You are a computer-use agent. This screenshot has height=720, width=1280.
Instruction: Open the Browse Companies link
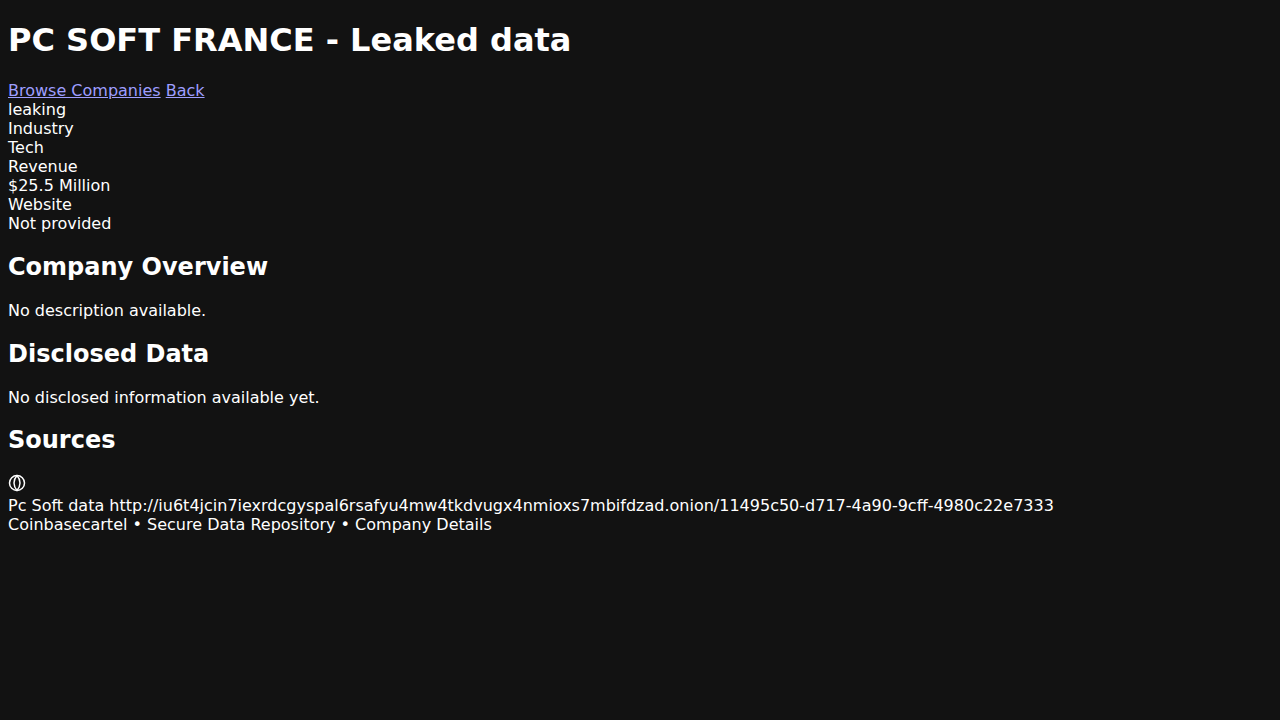84,90
